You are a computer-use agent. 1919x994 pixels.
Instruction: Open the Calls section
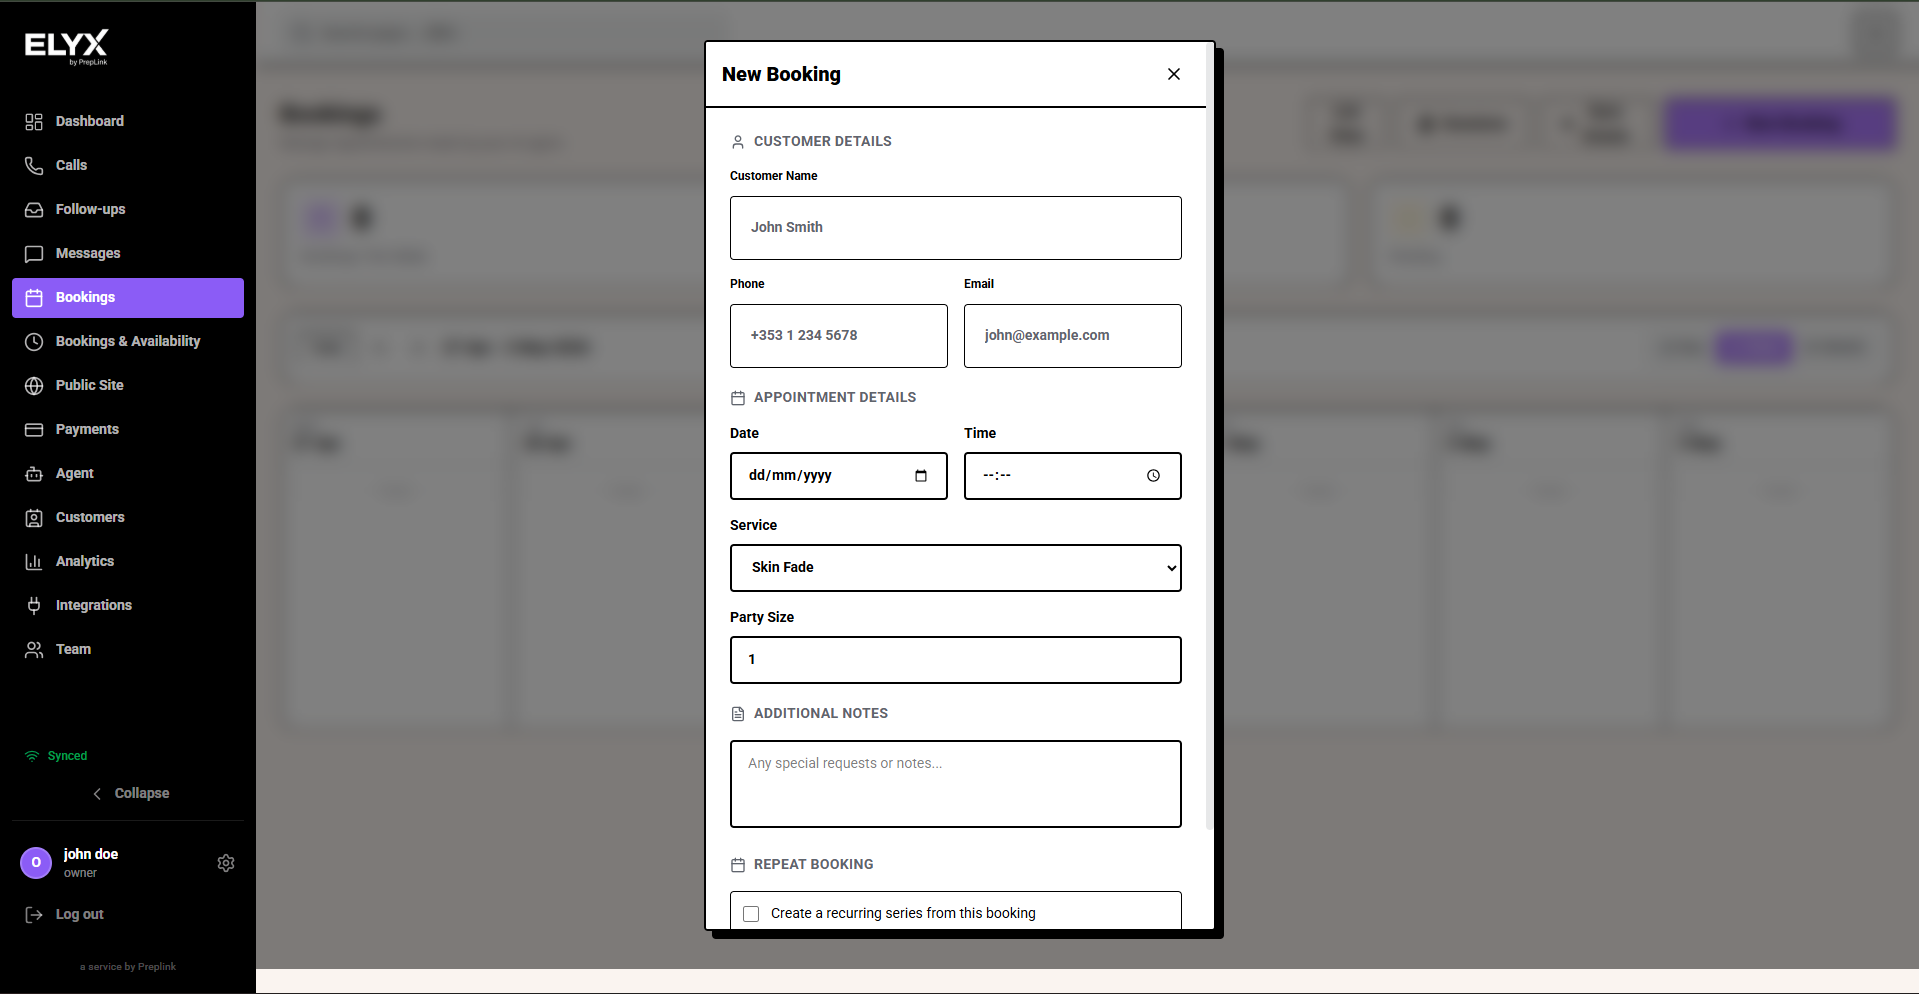128,165
